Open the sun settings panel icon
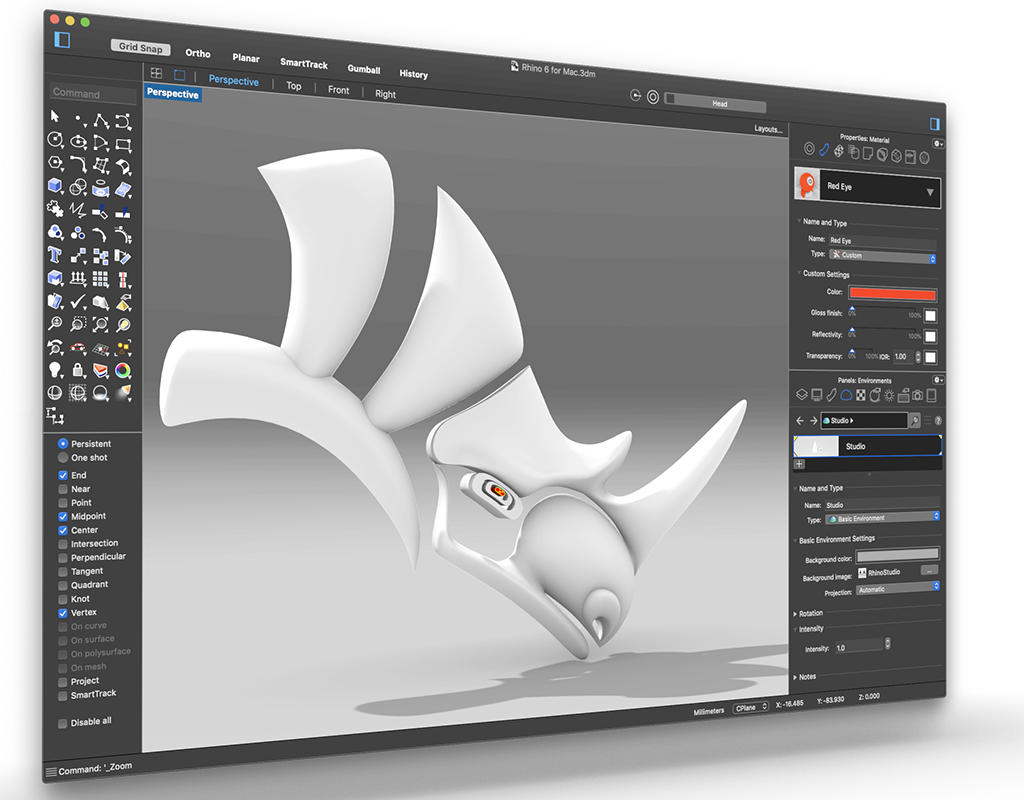 (889, 395)
